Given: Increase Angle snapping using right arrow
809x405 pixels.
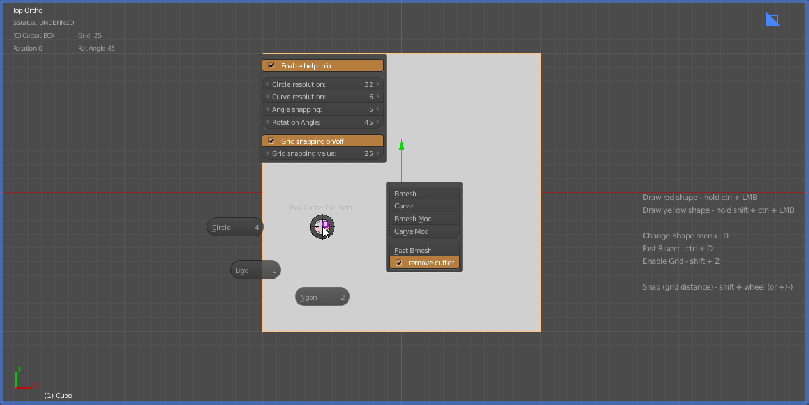Looking at the screenshot, I should point(378,109).
